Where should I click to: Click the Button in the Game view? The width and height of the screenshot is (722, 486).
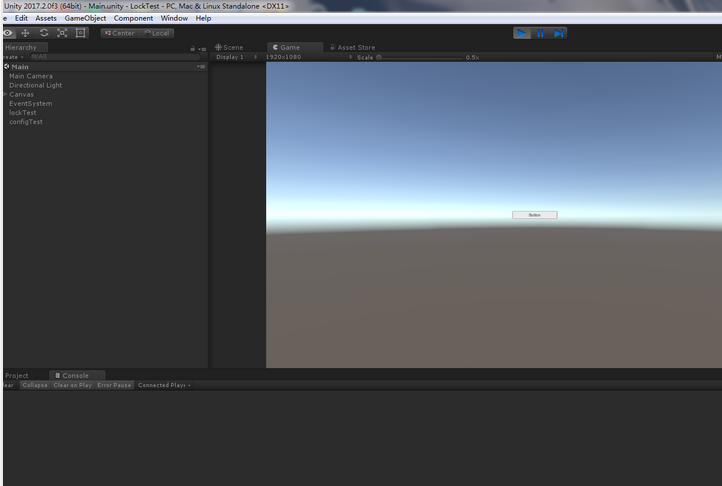535,215
